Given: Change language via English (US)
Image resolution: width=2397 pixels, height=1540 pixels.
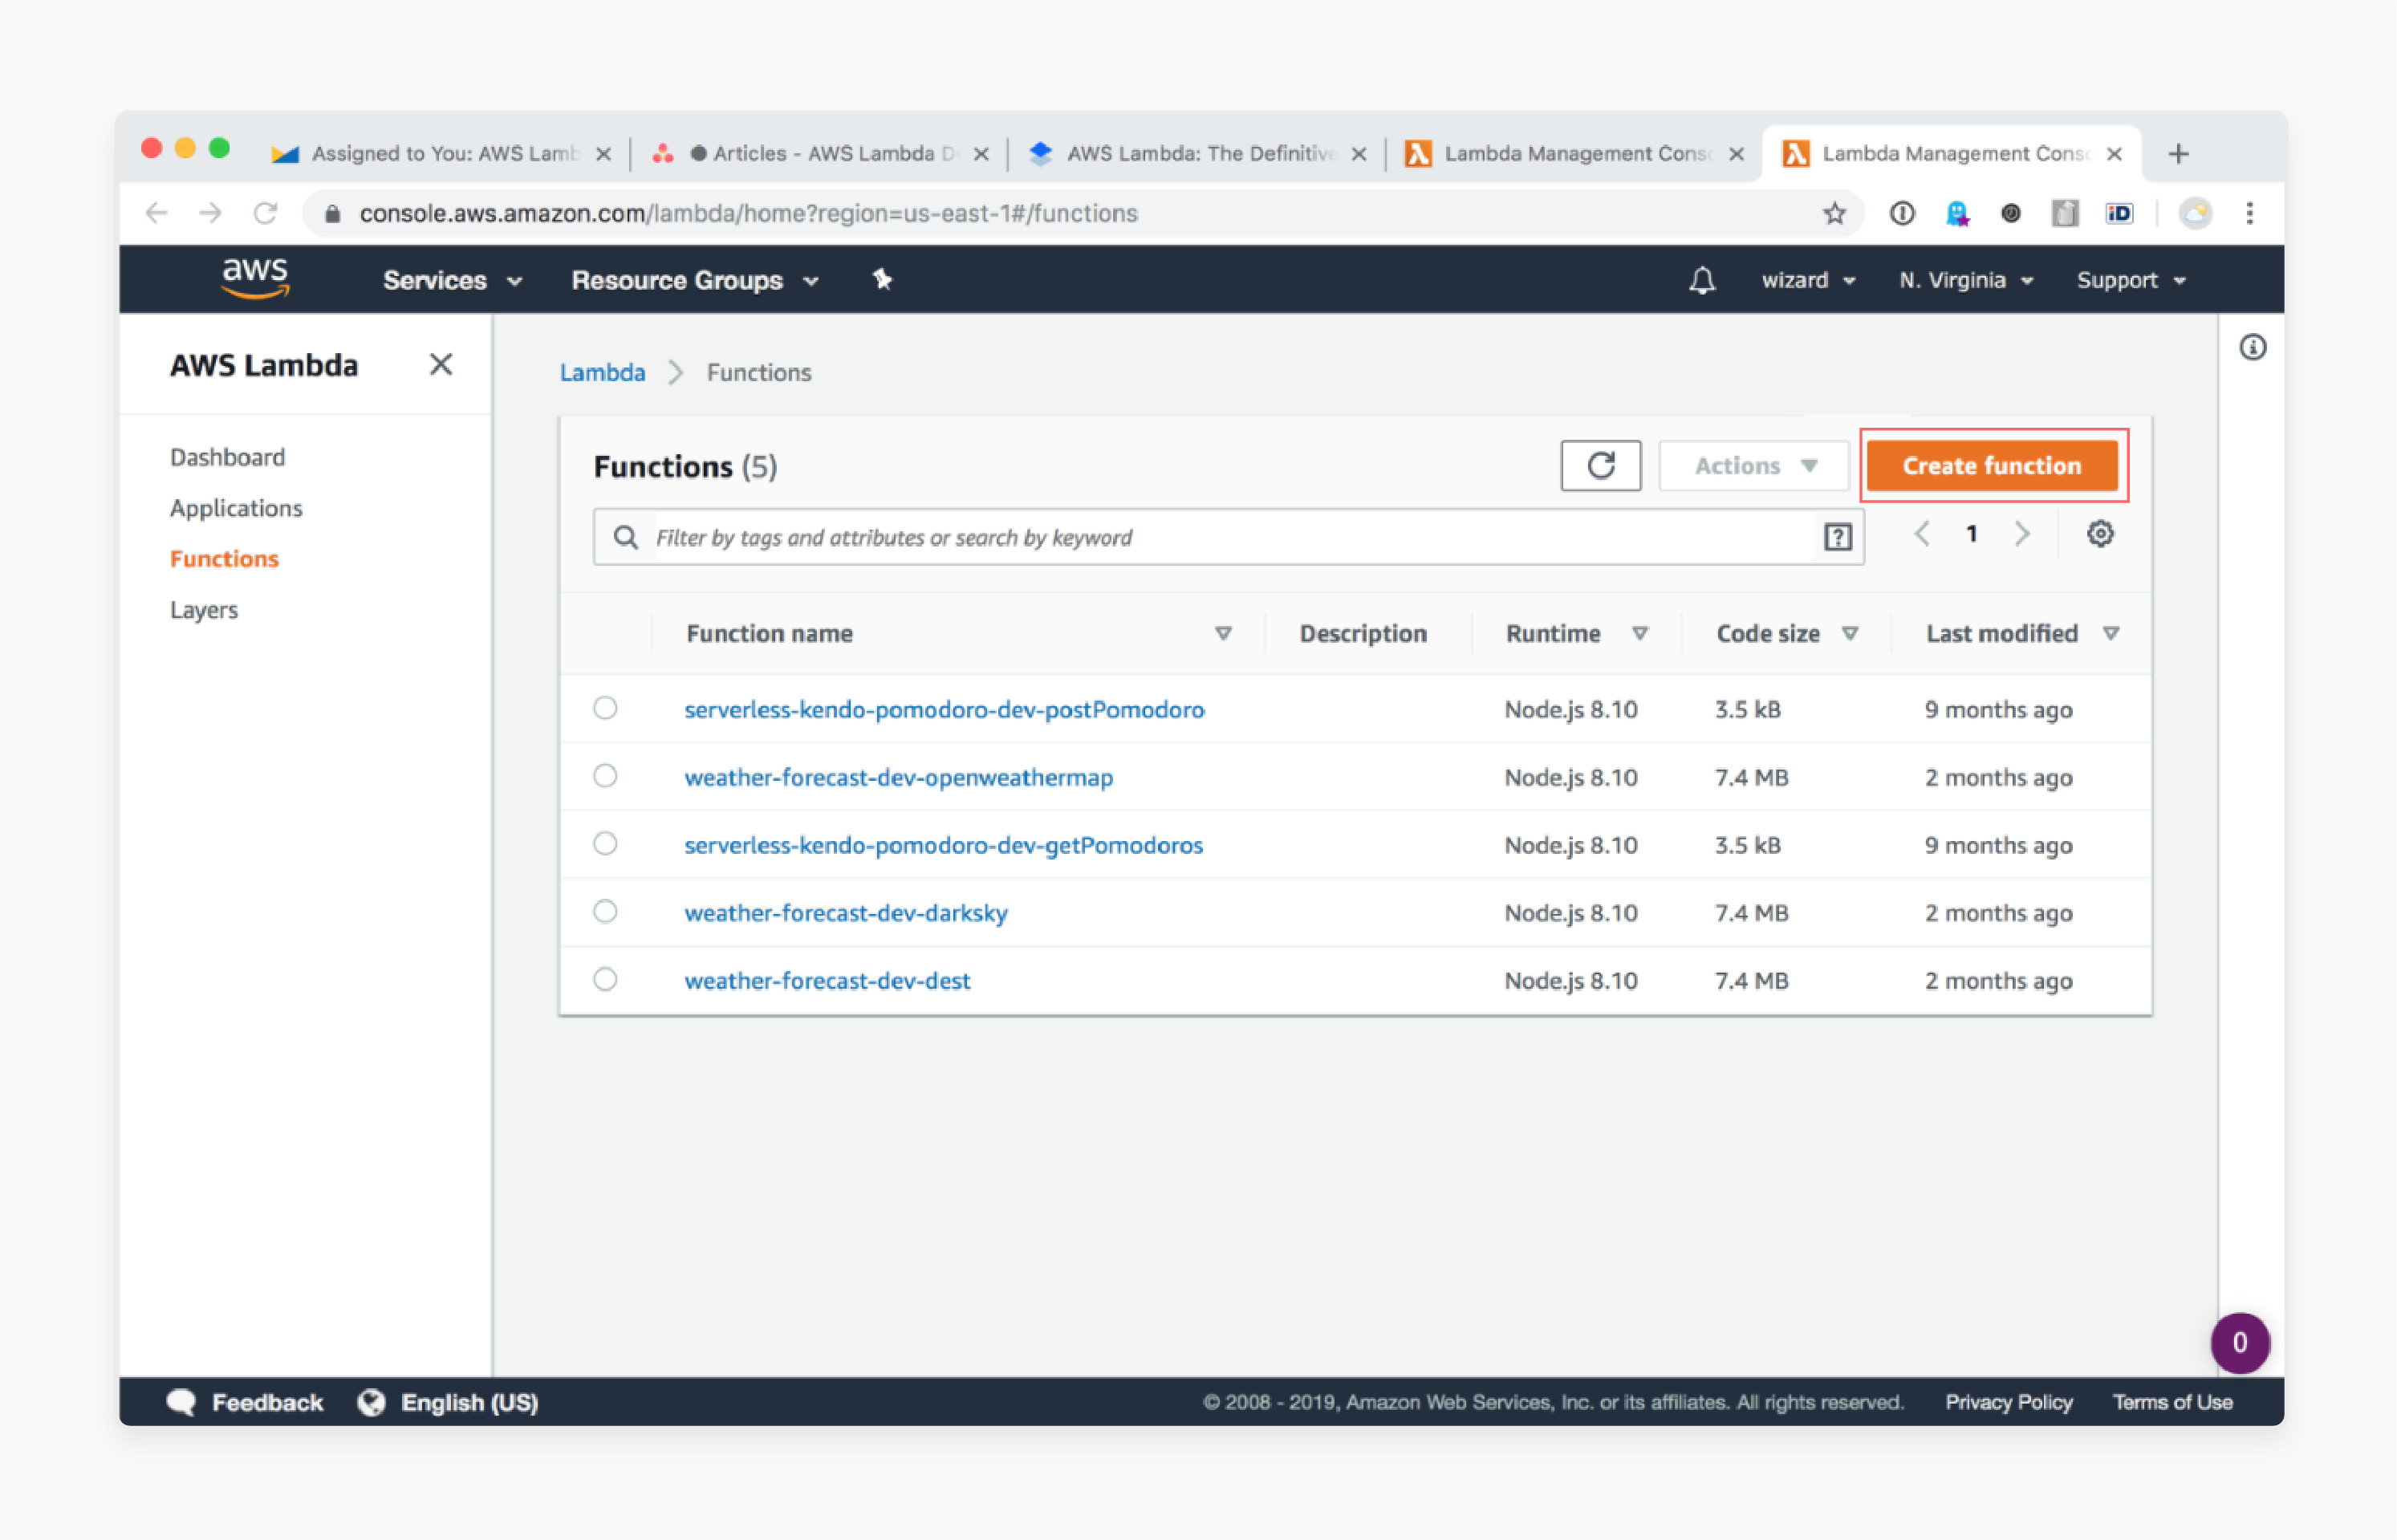Looking at the screenshot, I should click(x=449, y=1403).
